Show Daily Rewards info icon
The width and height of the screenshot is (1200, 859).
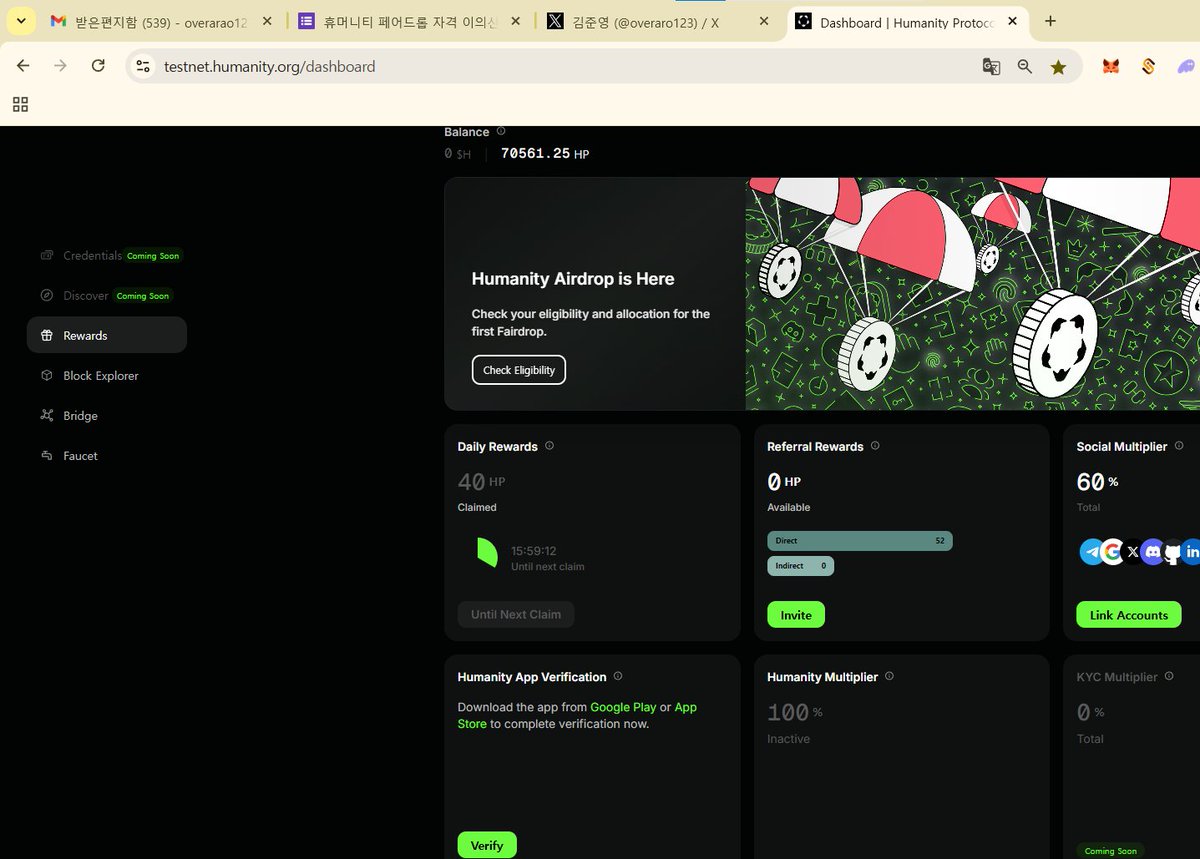549,446
